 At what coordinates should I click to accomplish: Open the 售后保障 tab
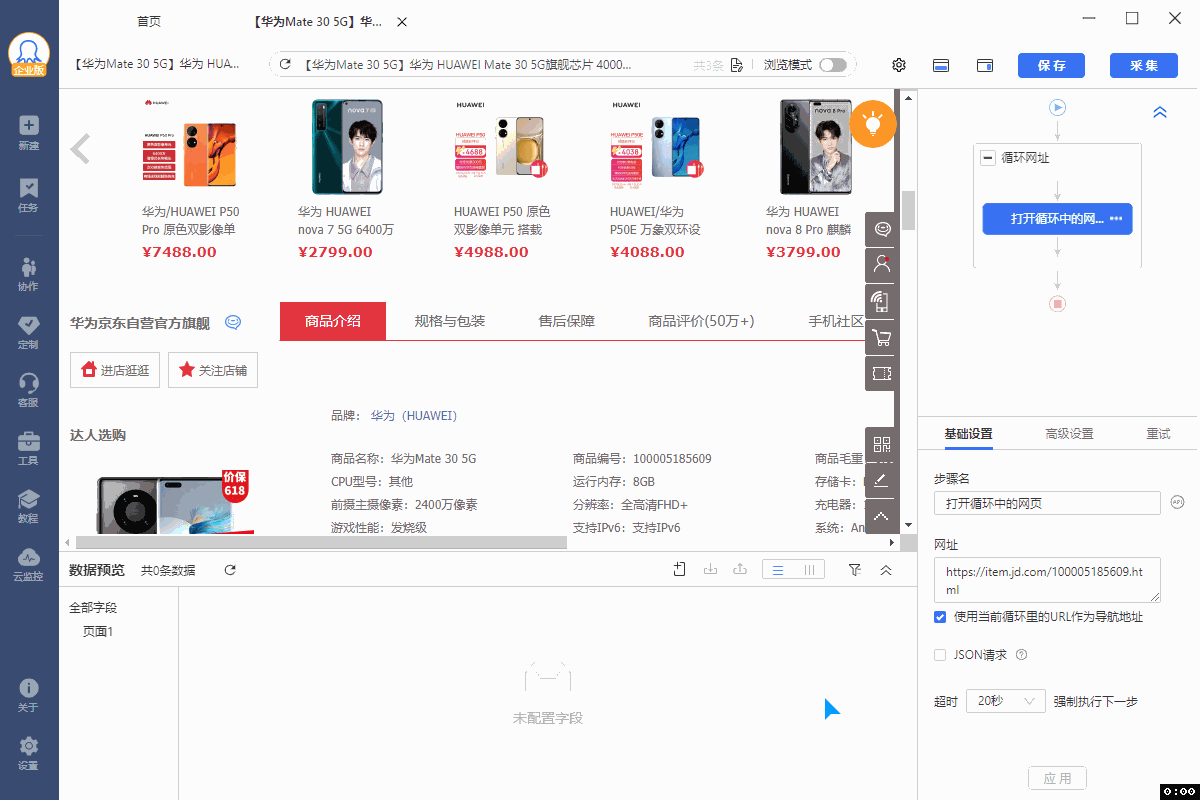(567, 321)
